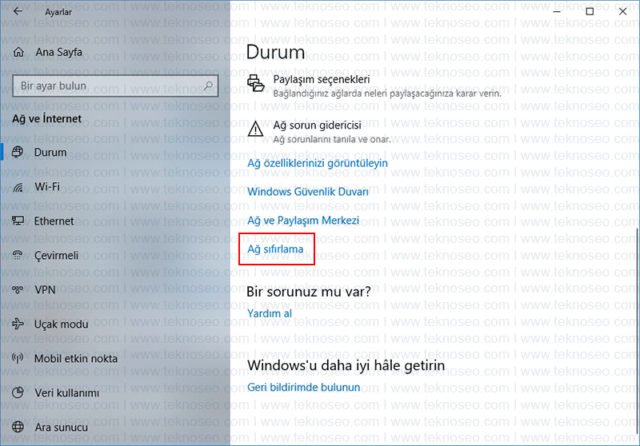Image resolution: width=640 pixels, height=446 pixels.
Task: Click the Yardım al link
Action: (x=269, y=313)
